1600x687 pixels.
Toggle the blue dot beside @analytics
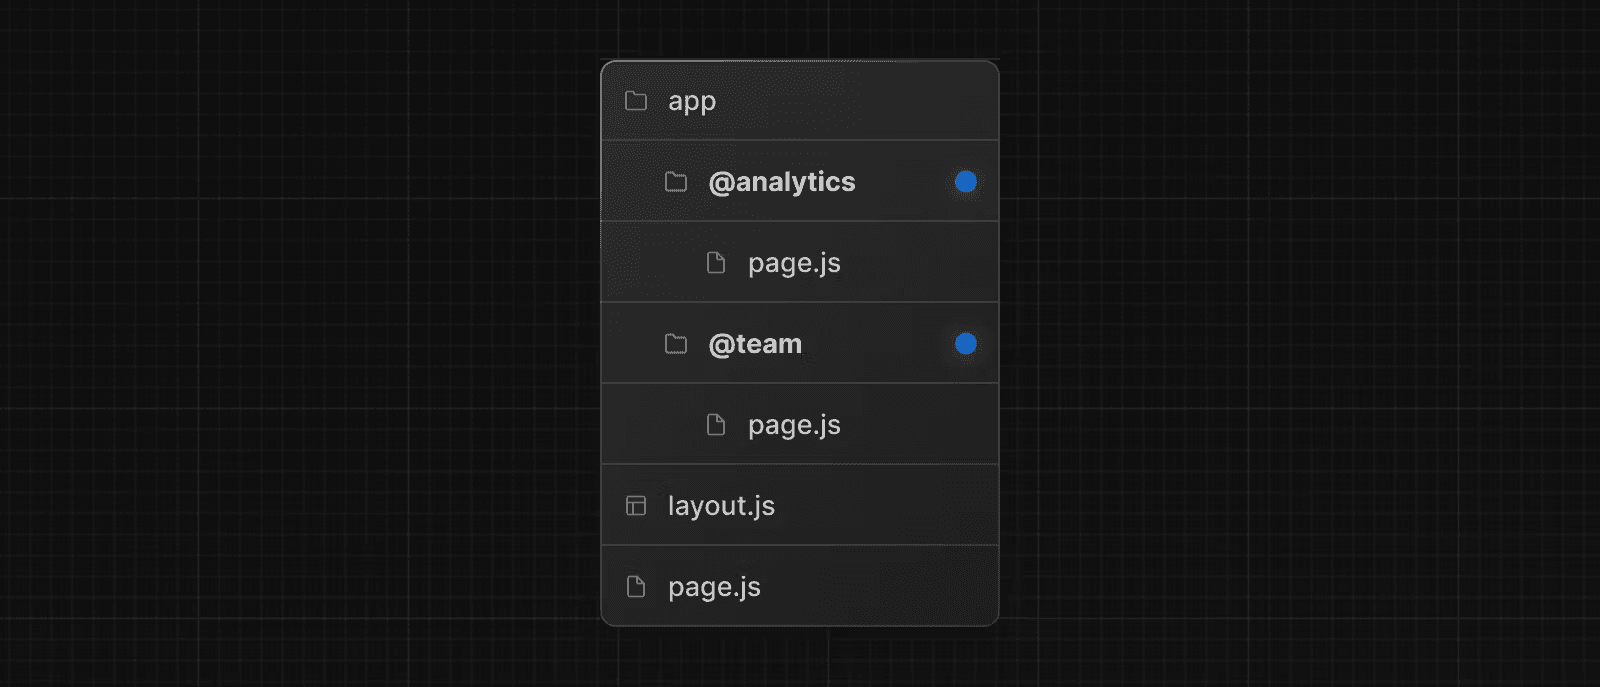point(965,182)
